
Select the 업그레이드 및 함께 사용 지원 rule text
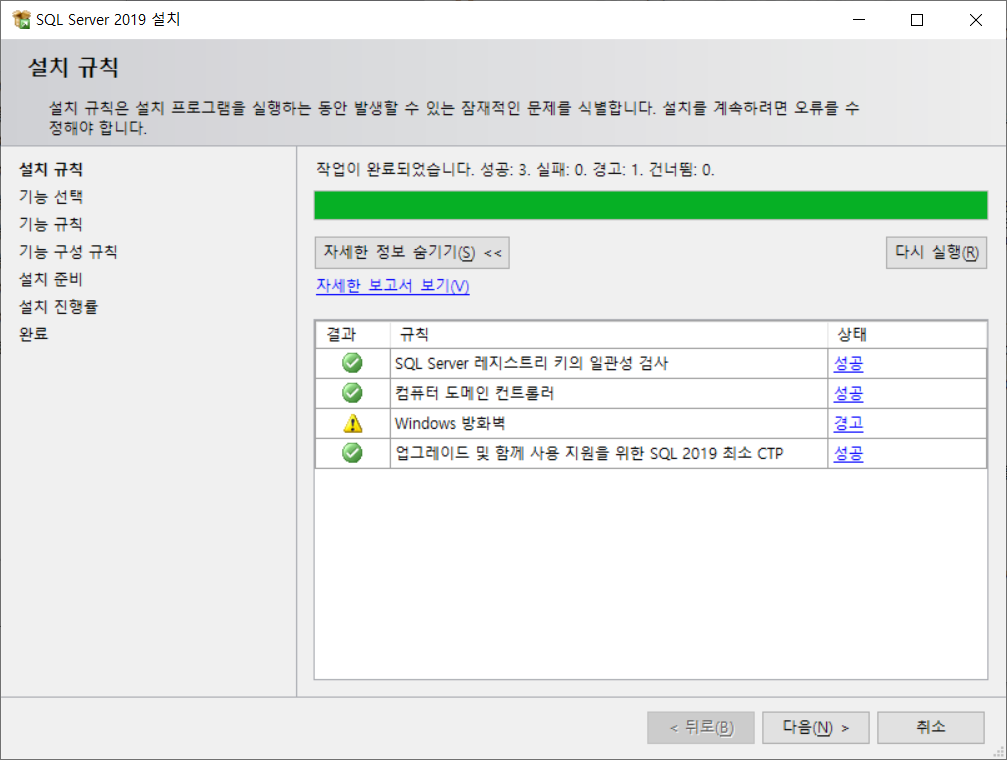pos(589,454)
